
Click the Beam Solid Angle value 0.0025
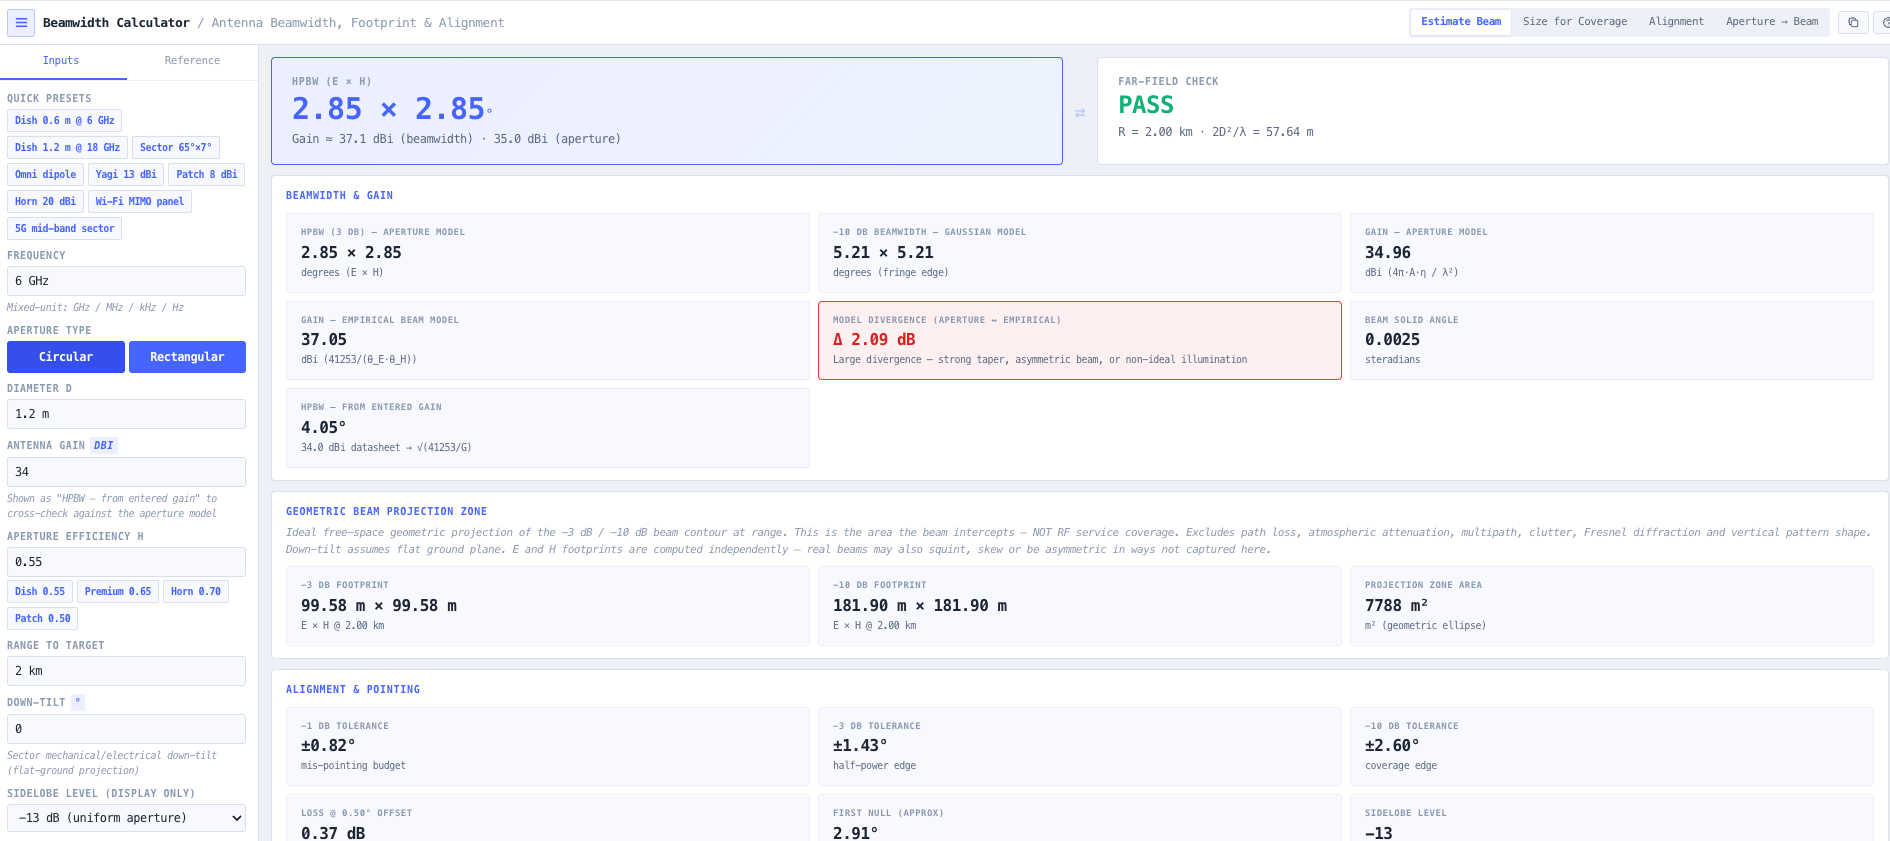pyautogui.click(x=1392, y=340)
